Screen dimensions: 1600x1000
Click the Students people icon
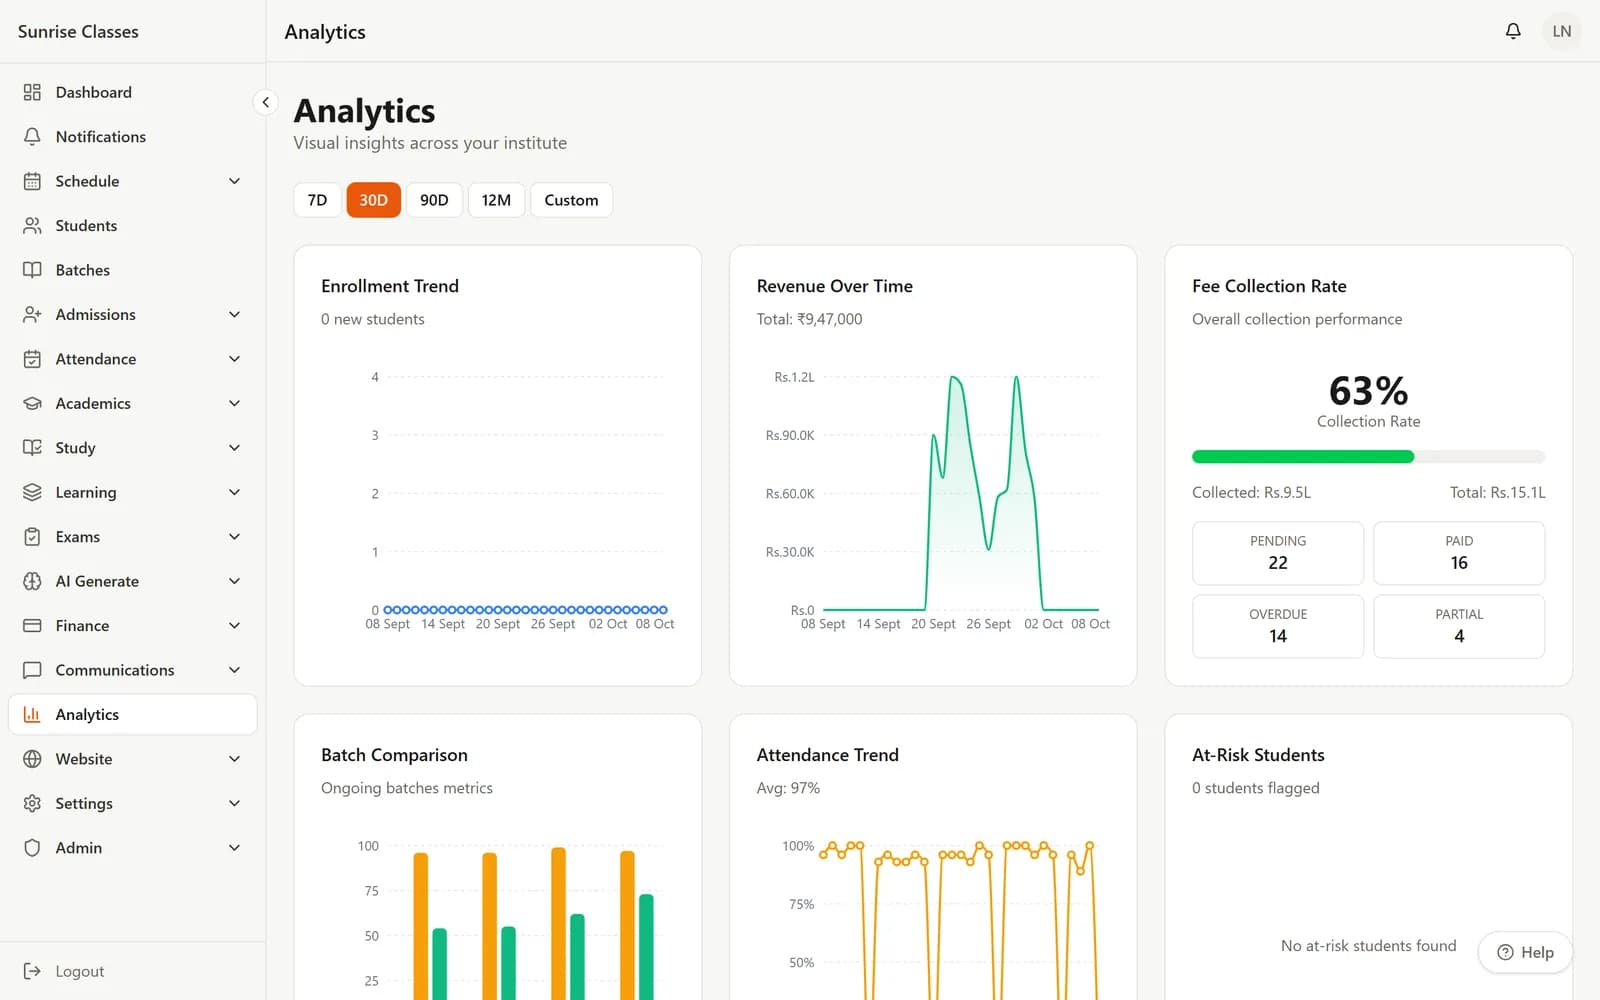pyautogui.click(x=32, y=226)
